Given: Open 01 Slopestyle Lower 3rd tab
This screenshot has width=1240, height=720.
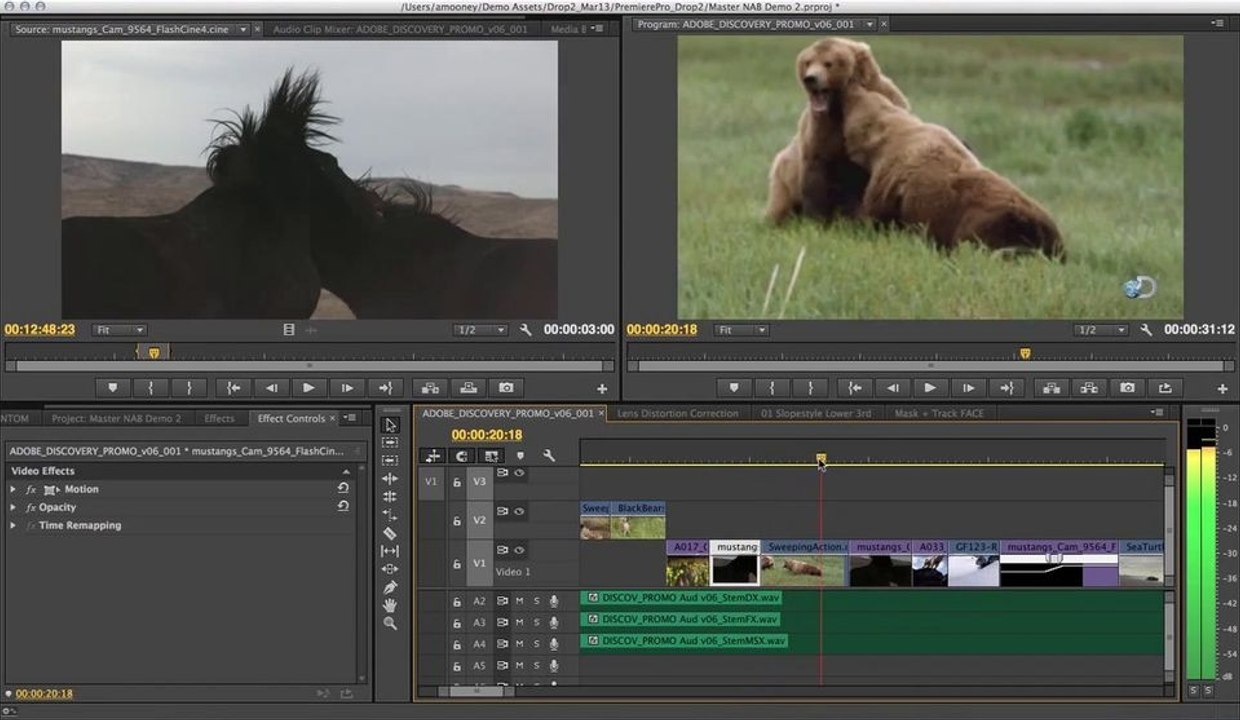Looking at the screenshot, I should [816, 413].
